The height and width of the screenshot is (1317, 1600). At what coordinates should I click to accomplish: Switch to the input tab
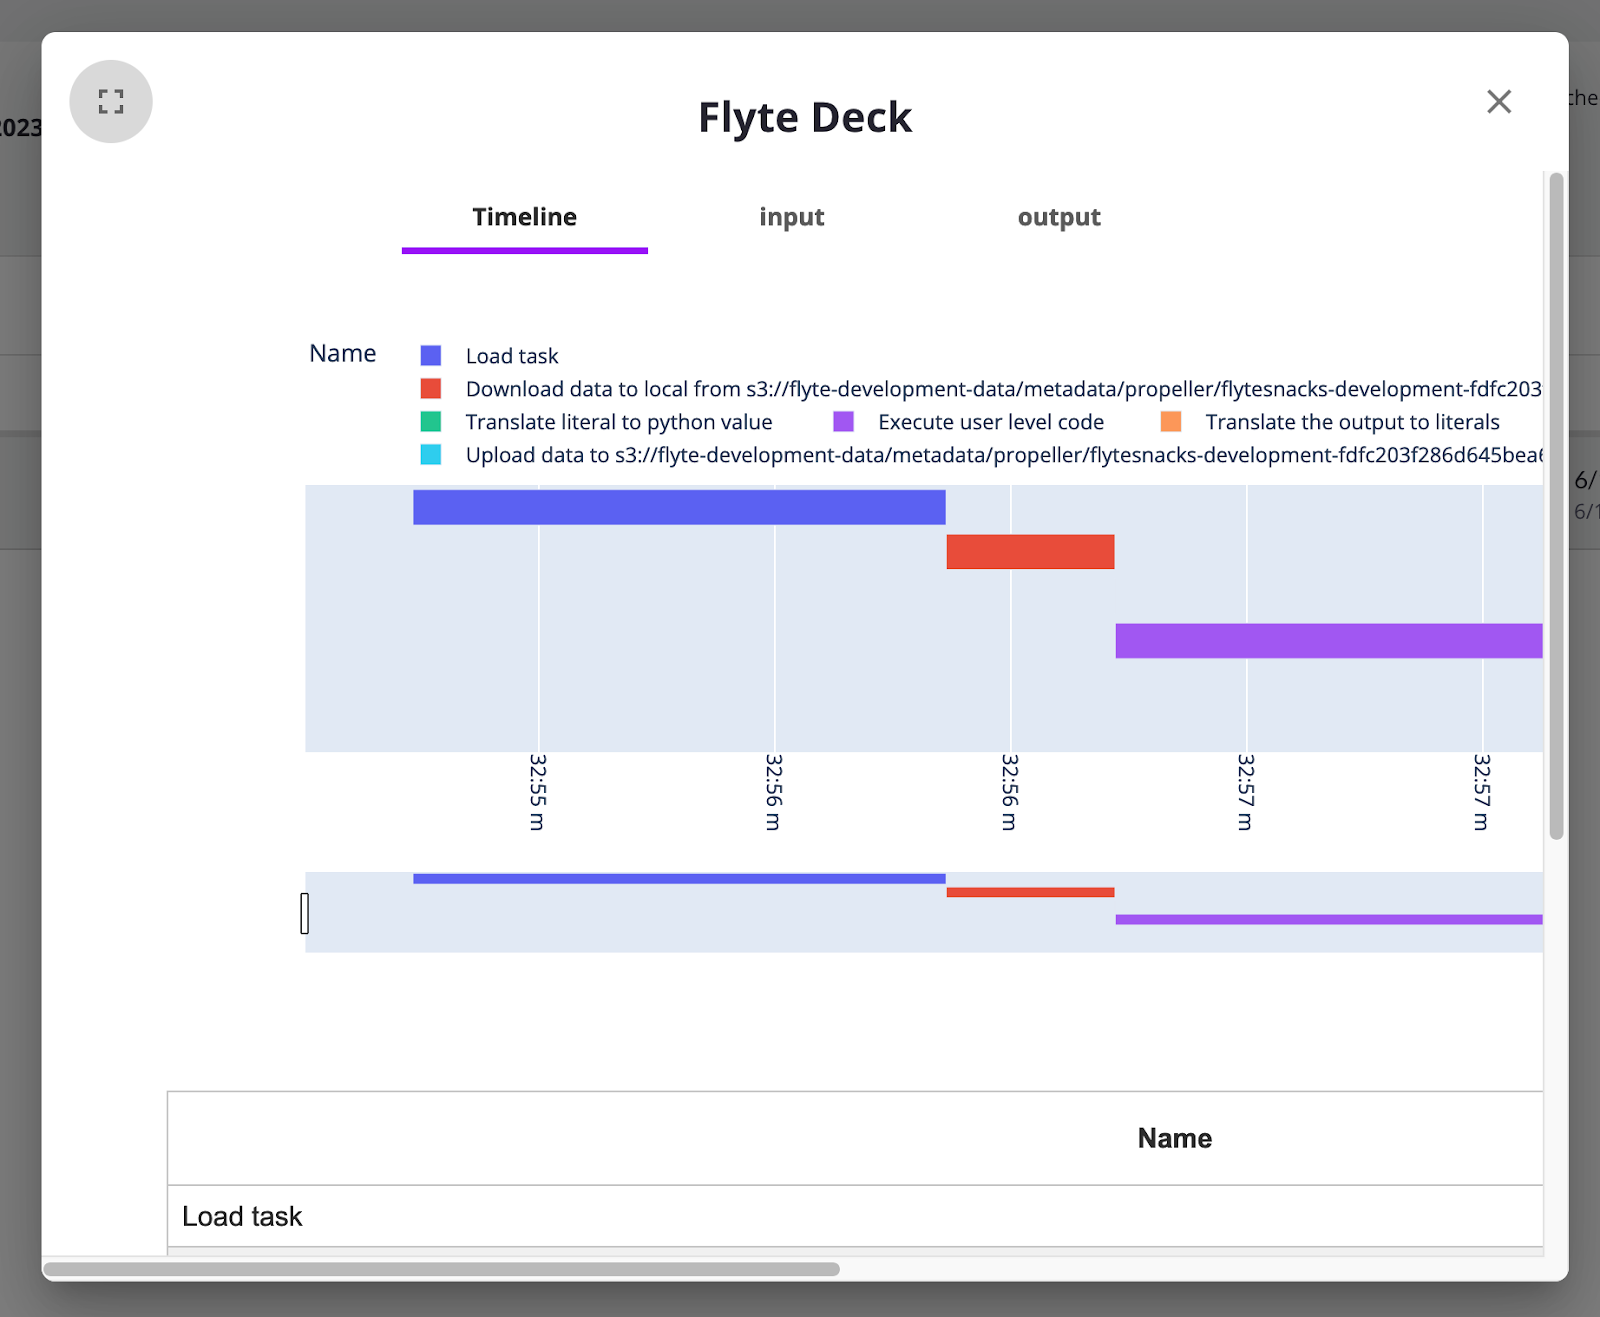pos(791,217)
